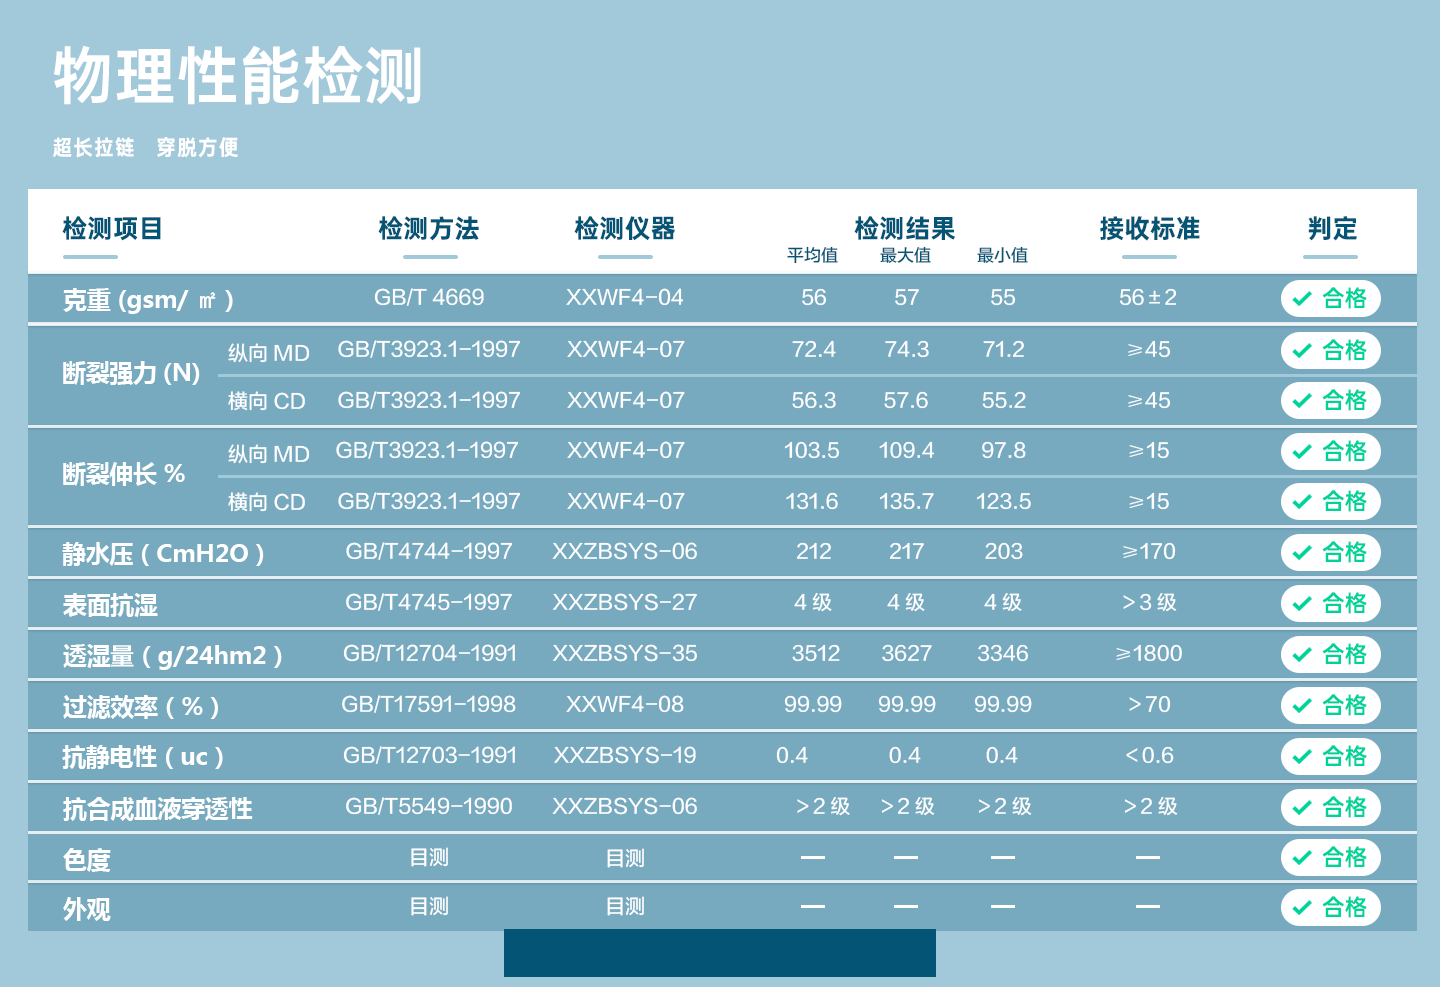Click the 合格 checkmark for 外观 row
Viewport: 1440px width, 987px height.
(1330, 908)
